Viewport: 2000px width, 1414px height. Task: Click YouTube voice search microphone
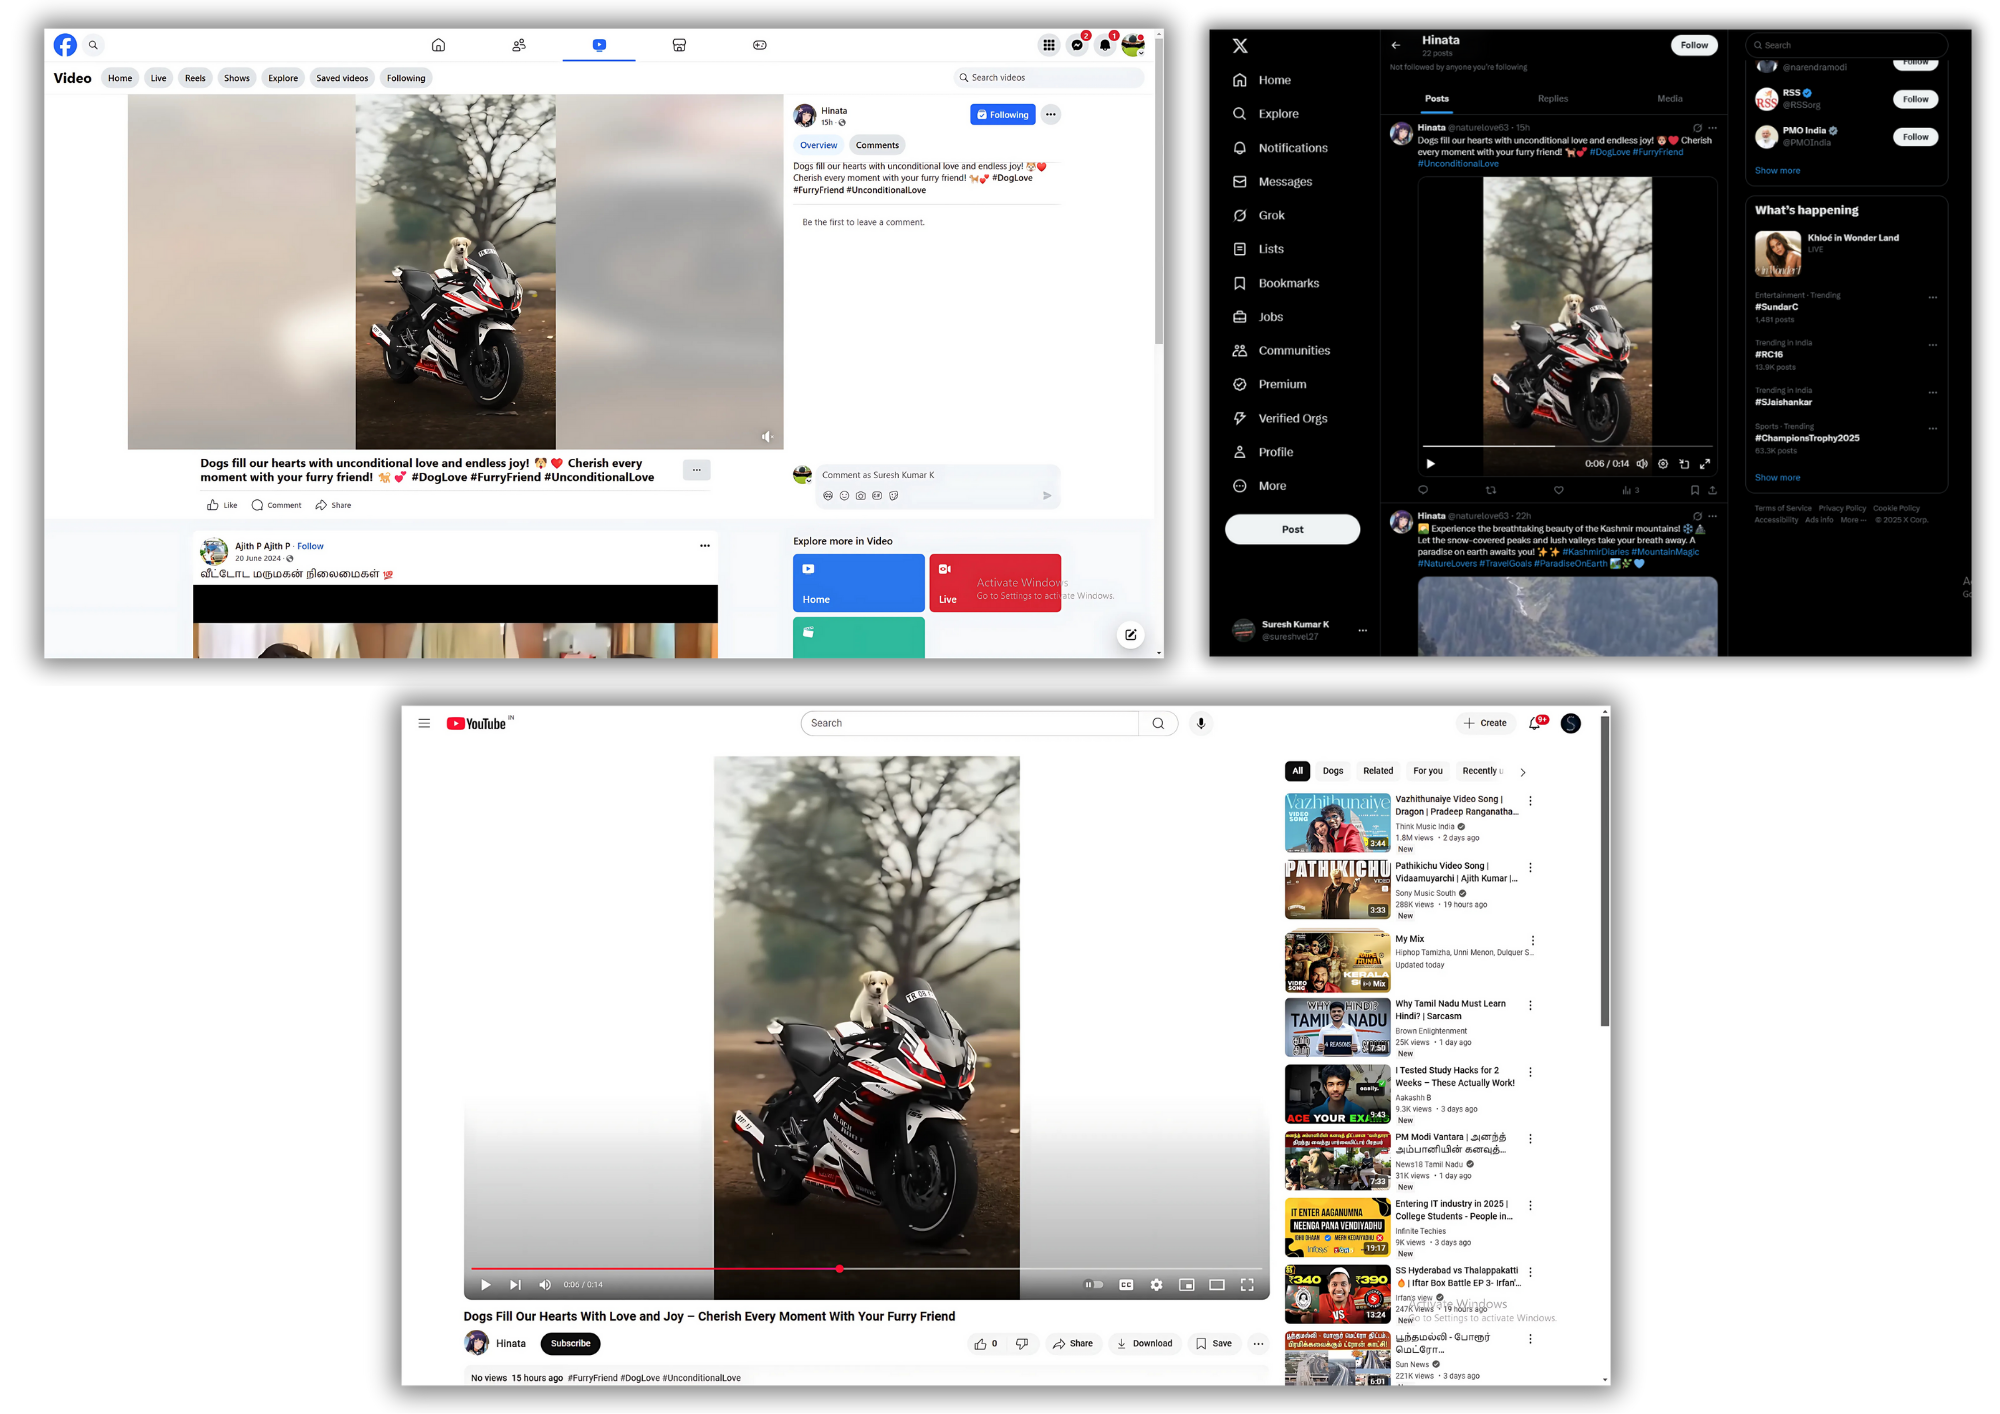tap(1201, 723)
